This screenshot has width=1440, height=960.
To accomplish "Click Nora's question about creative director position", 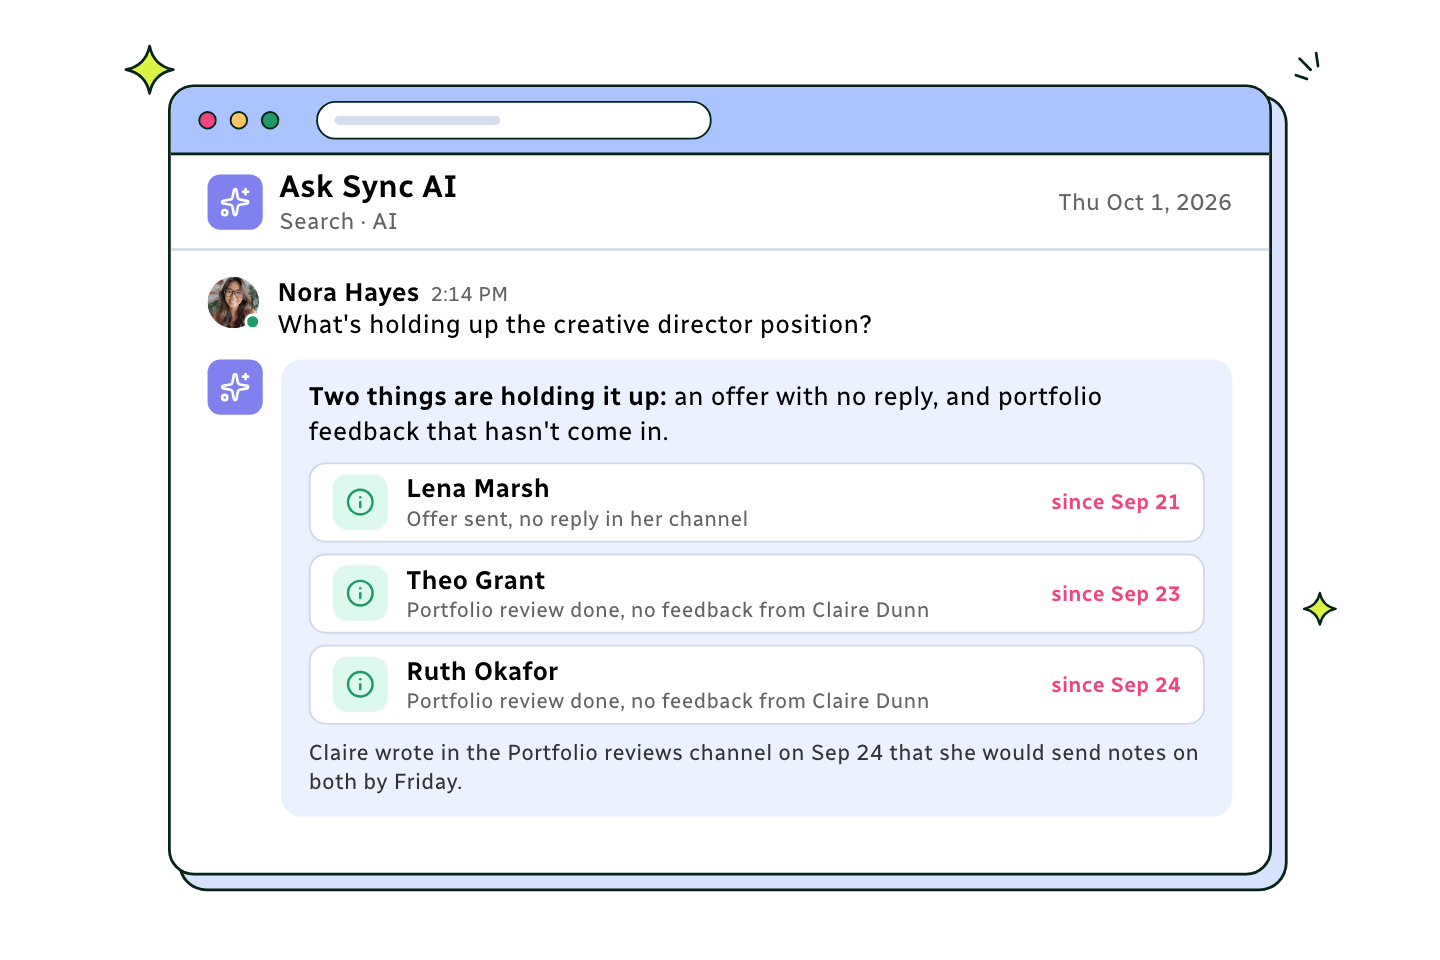I will [x=575, y=325].
